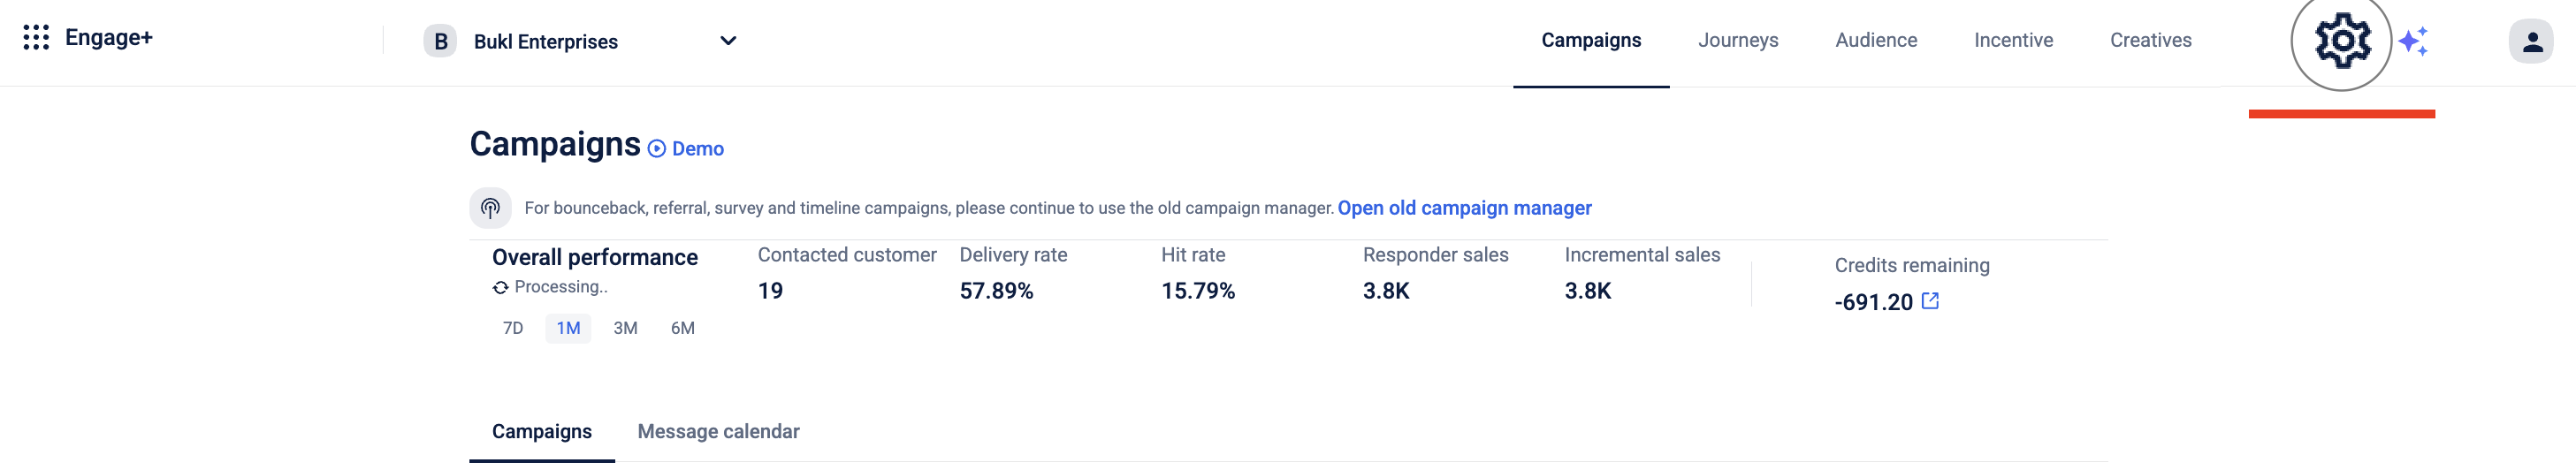Click the Demo play icon

(657, 149)
